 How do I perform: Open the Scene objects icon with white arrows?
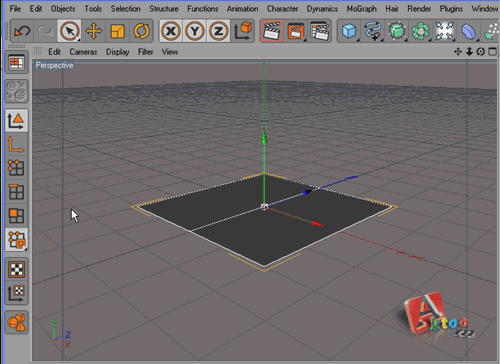(445, 31)
